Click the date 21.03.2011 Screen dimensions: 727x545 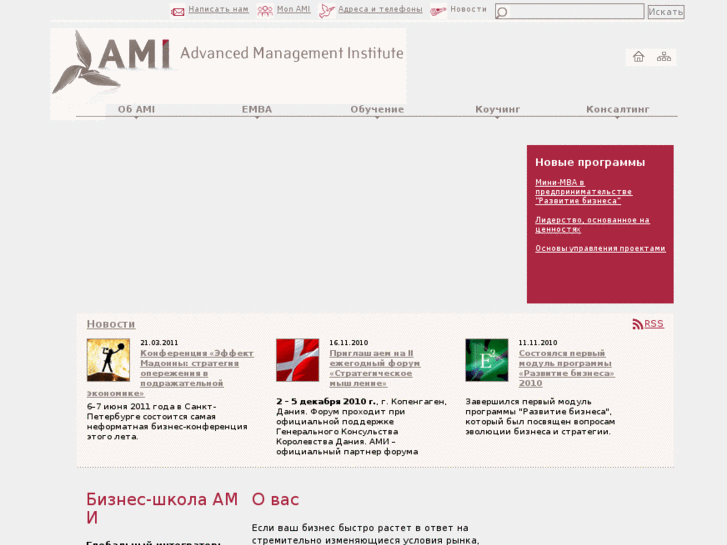point(159,343)
